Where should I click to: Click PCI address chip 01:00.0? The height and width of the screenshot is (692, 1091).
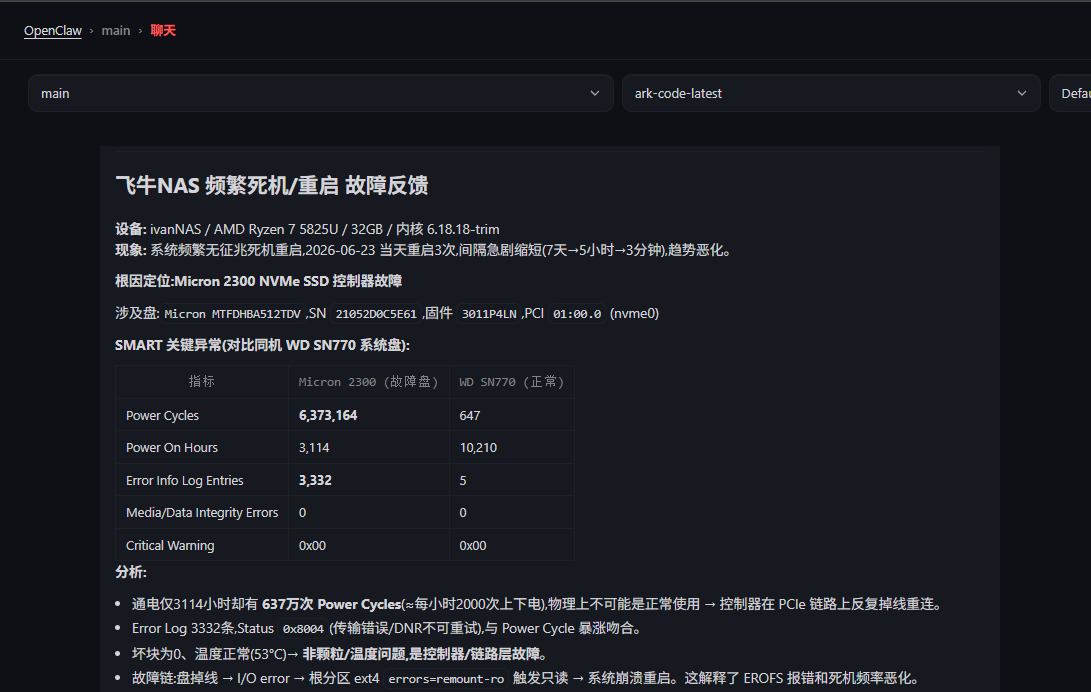pyautogui.click(x=577, y=314)
